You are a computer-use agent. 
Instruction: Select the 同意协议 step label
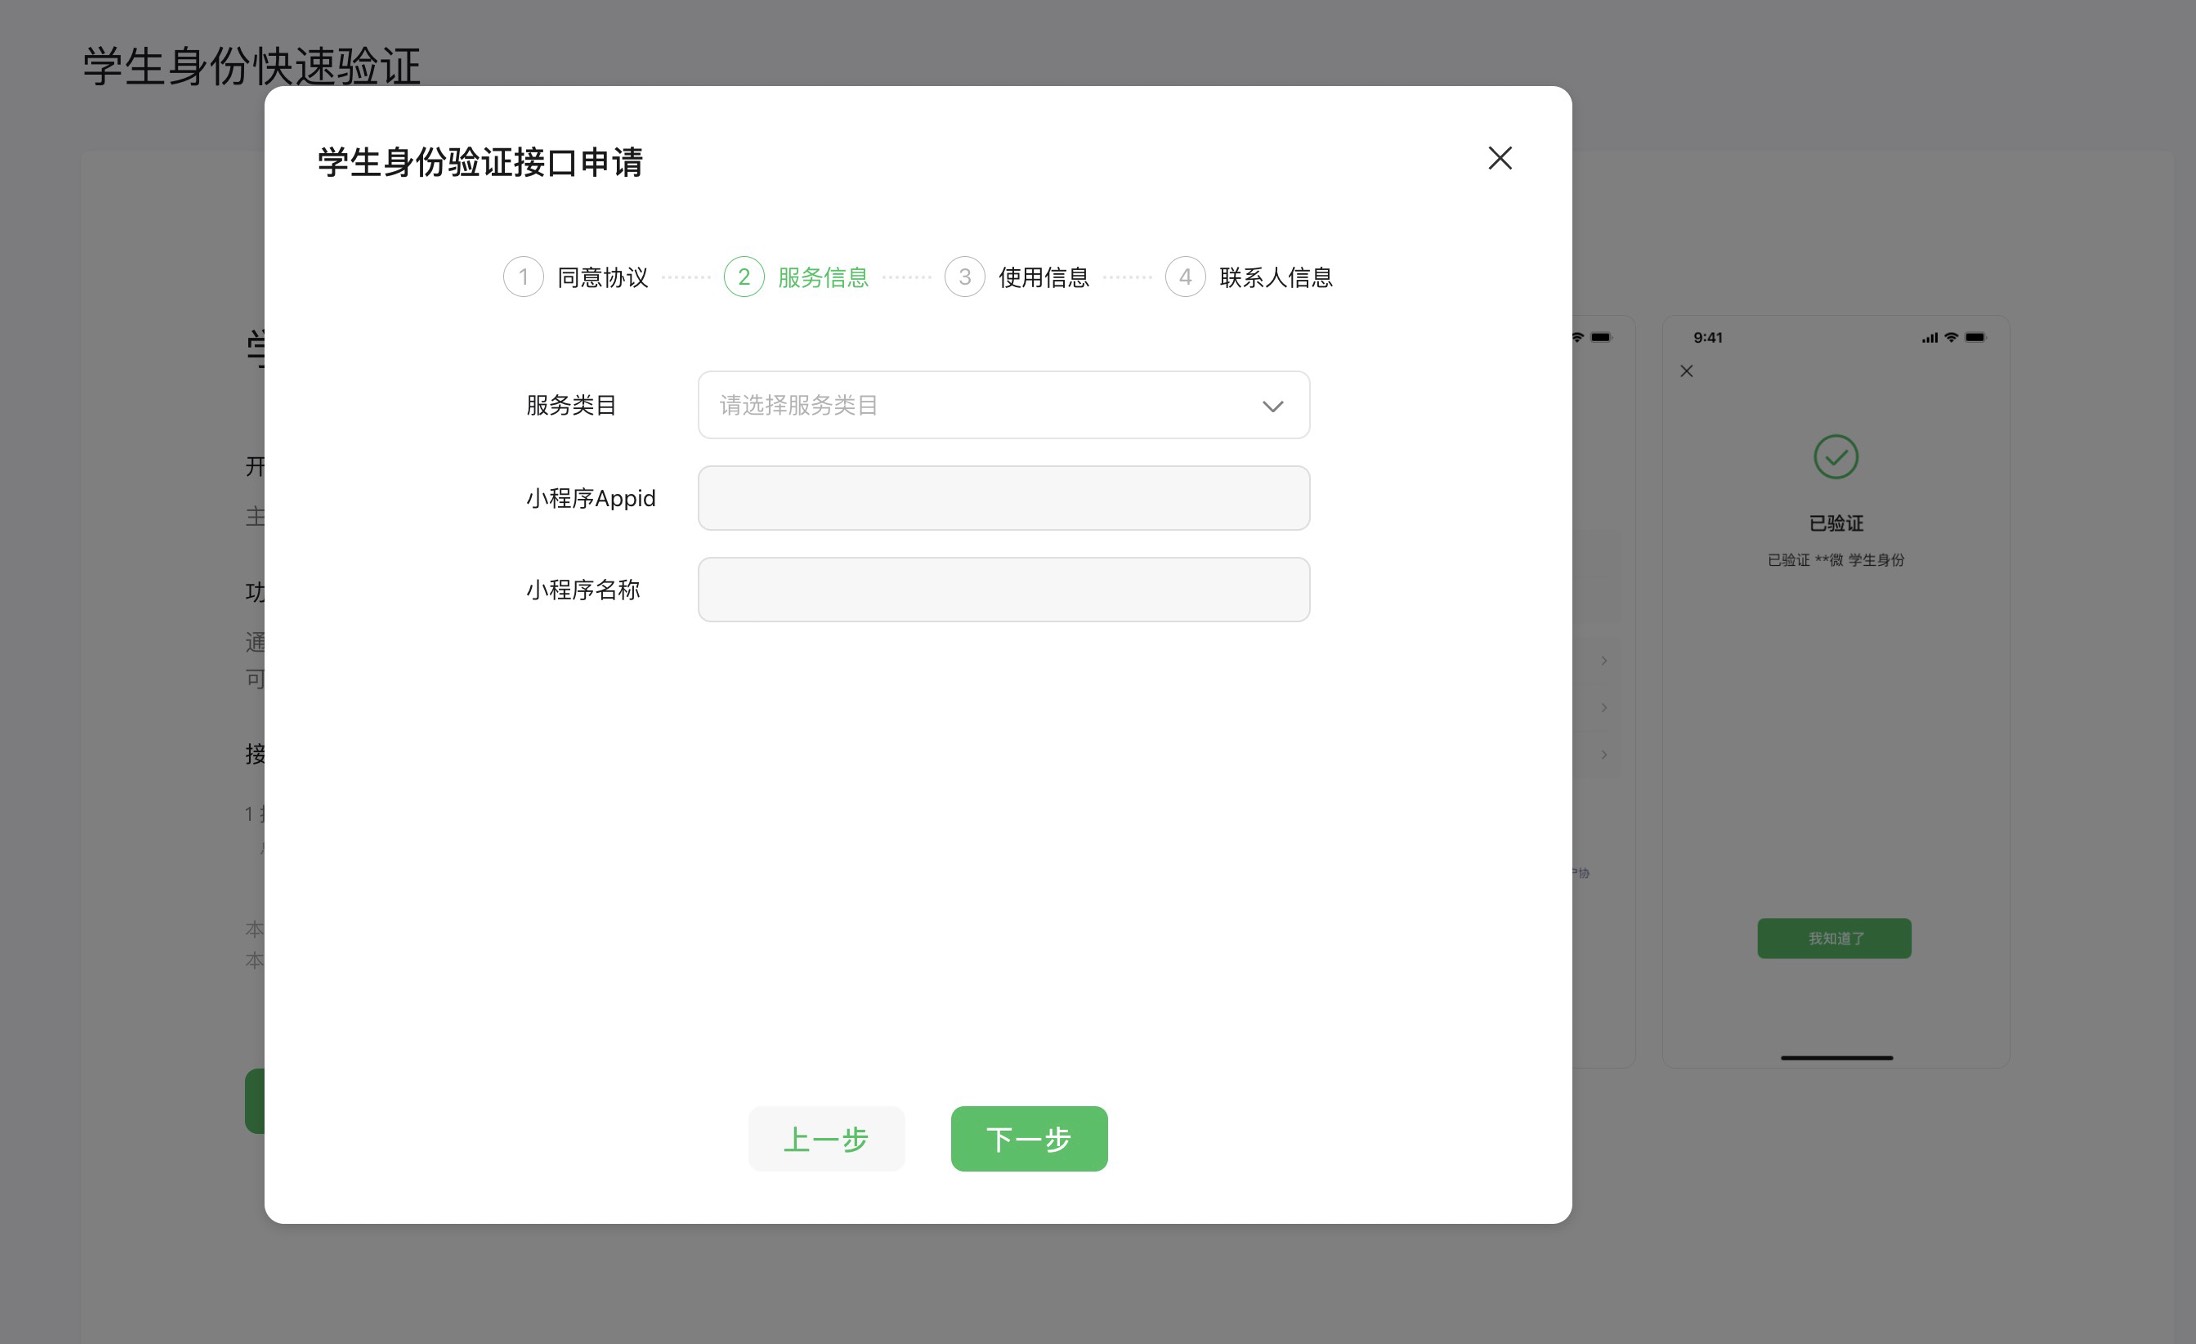click(x=602, y=277)
